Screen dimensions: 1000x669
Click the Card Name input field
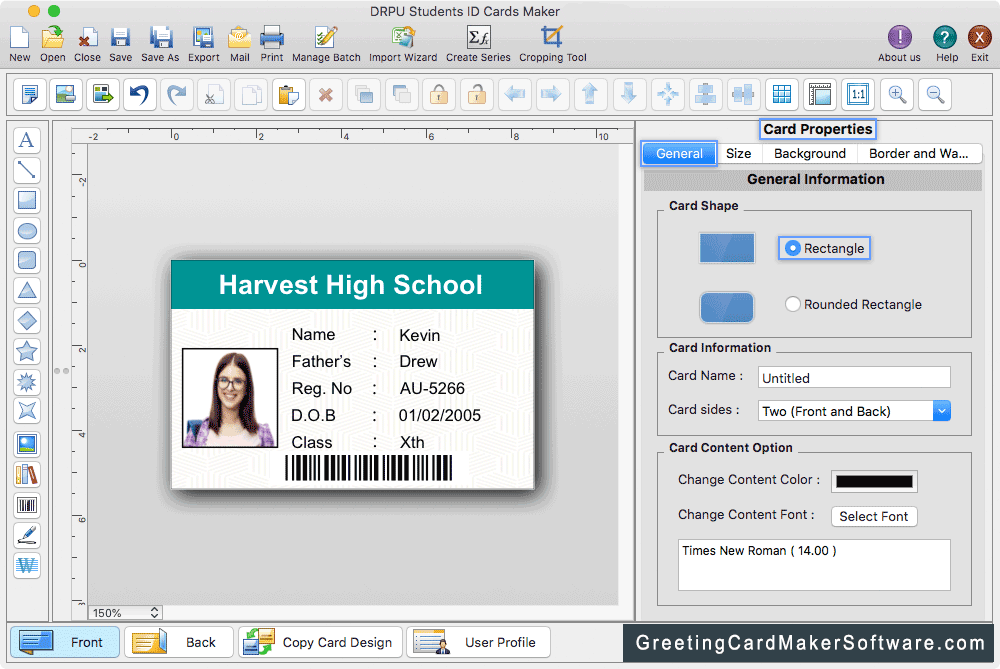(854, 378)
